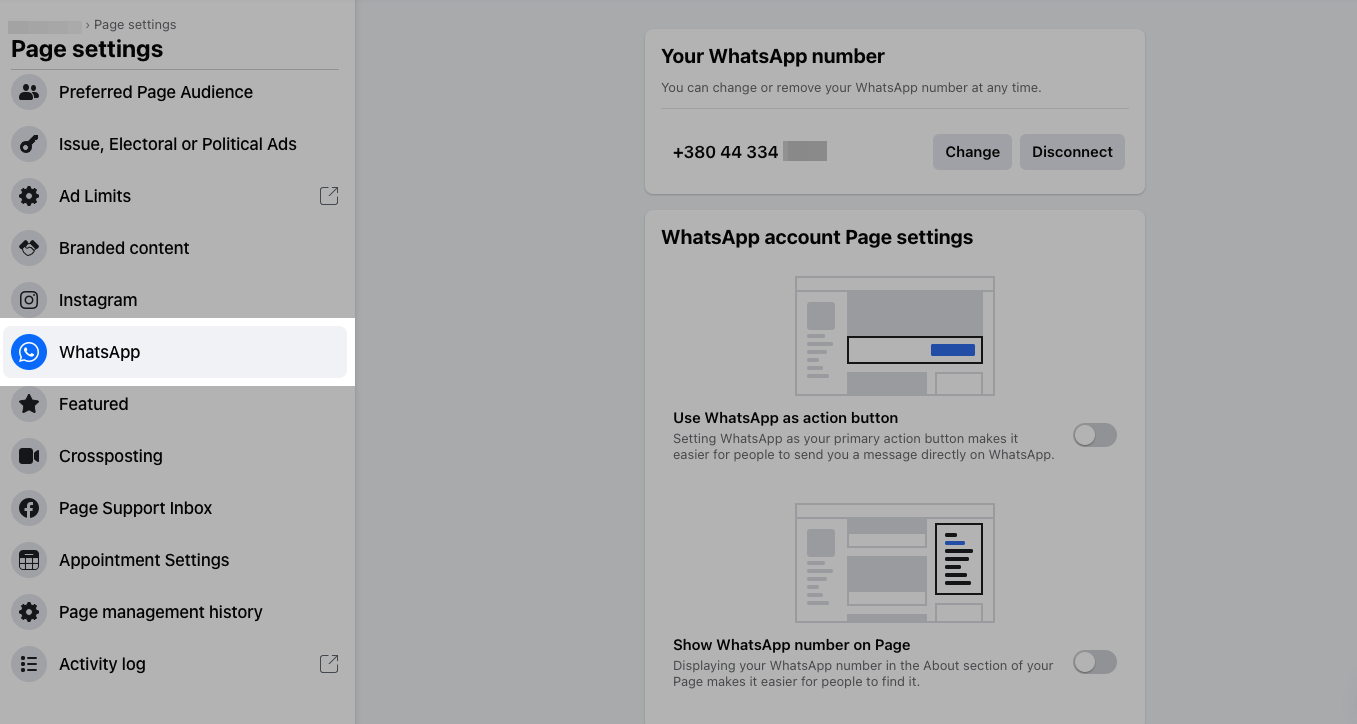Image resolution: width=1357 pixels, height=724 pixels.
Task: Click the WhatsApp logo icon in sidebar
Action: (29, 352)
